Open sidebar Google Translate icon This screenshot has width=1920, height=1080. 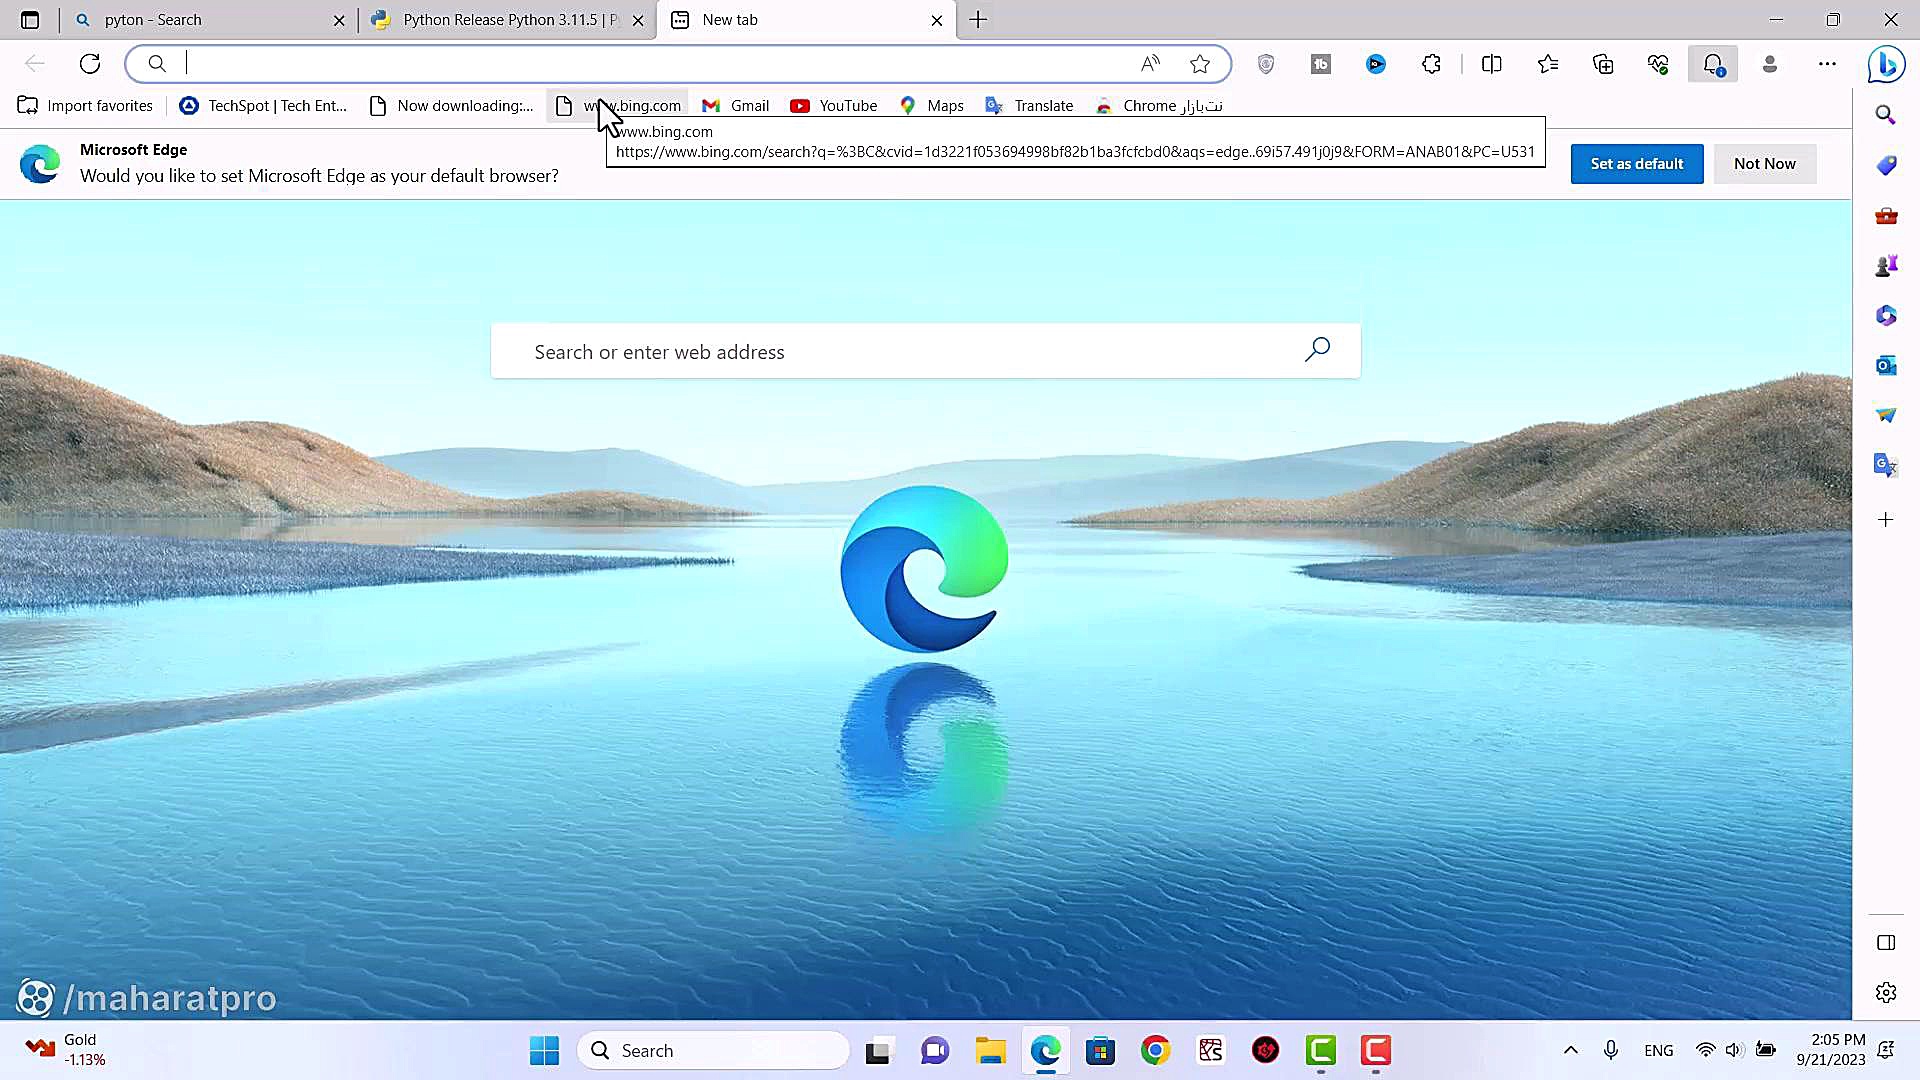point(1886,465)
